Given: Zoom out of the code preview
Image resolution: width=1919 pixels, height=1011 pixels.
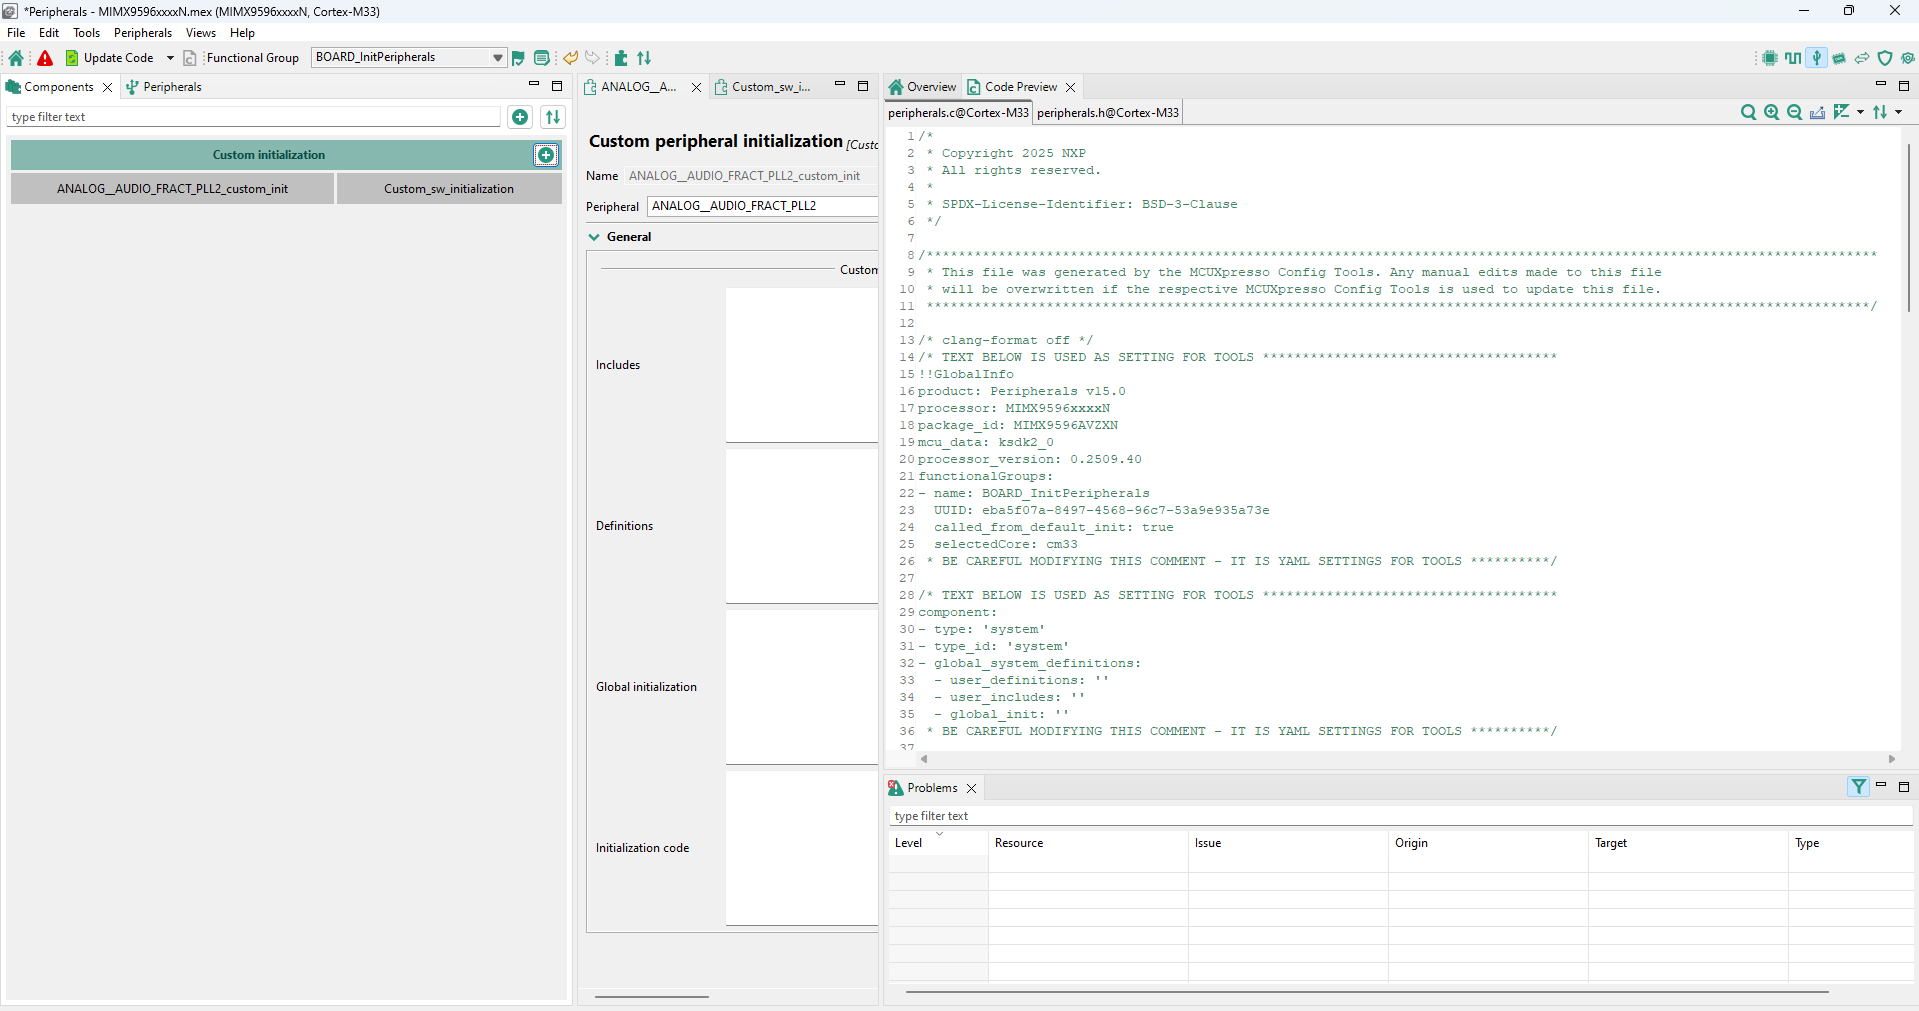Looking at the screenshot, I should [1794, 113].
